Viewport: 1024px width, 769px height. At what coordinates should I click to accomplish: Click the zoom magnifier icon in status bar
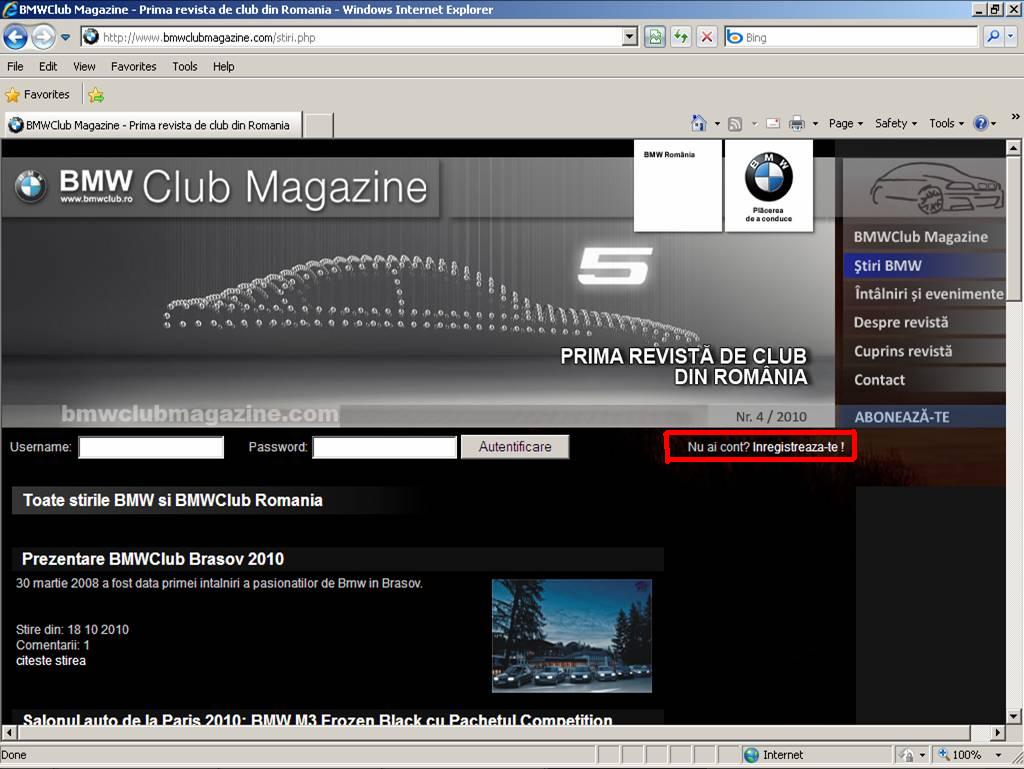(944, 754)
